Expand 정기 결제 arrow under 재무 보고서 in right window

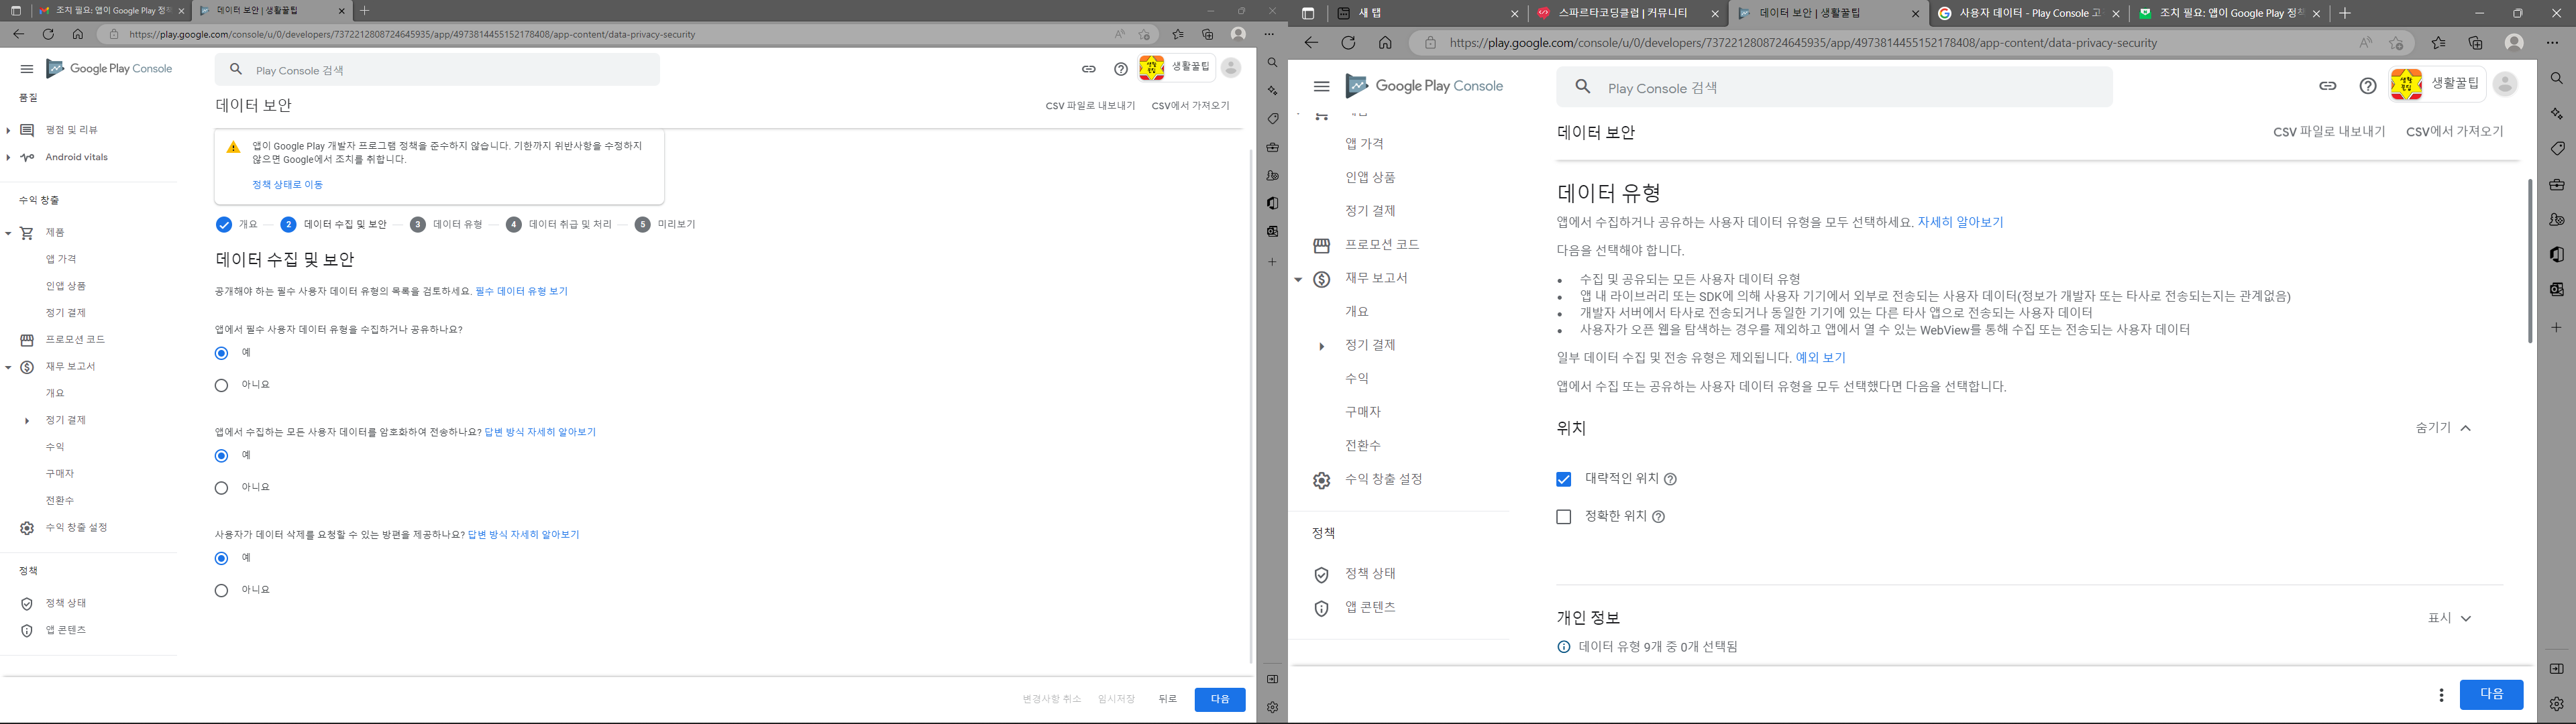1321,346
